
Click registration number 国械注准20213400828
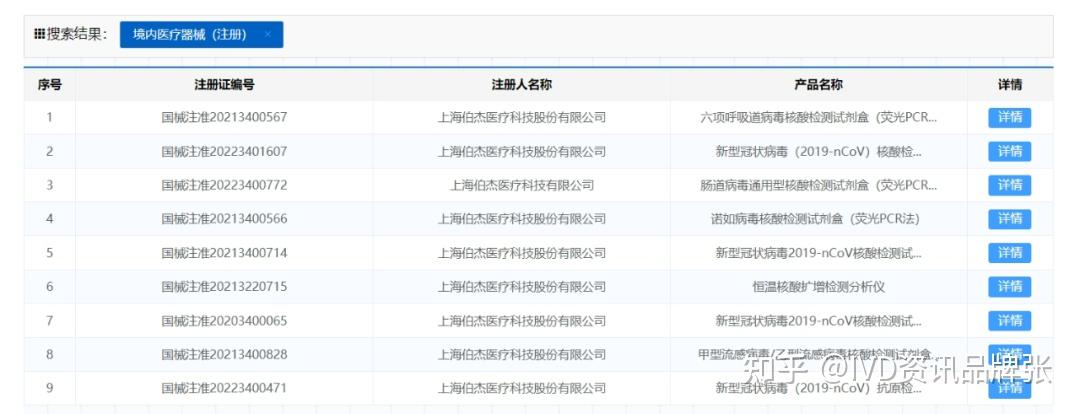pyautogui.click(x=225, y=355)
